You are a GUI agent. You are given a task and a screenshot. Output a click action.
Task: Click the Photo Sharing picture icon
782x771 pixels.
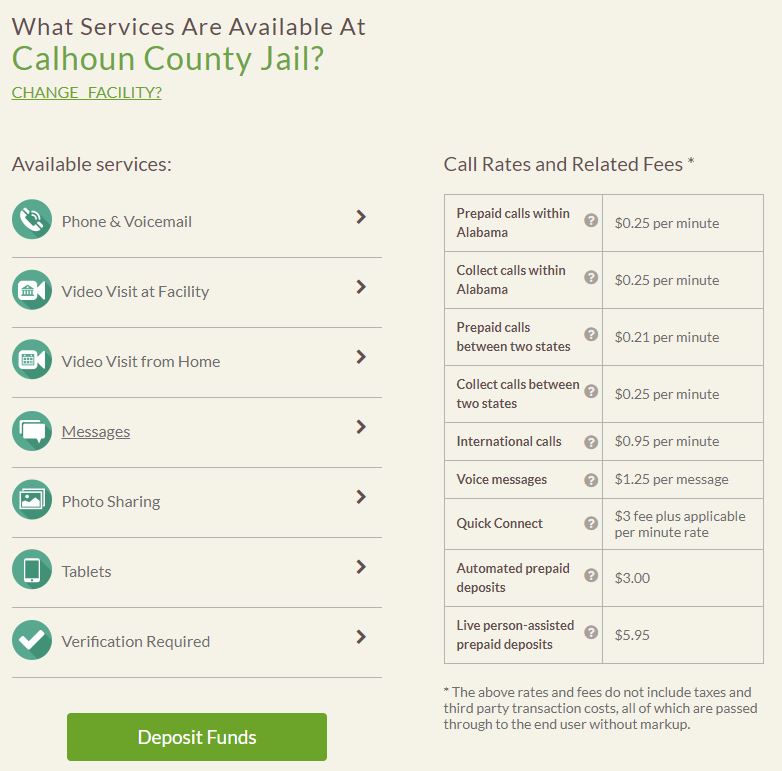click(x=32, y=500)
